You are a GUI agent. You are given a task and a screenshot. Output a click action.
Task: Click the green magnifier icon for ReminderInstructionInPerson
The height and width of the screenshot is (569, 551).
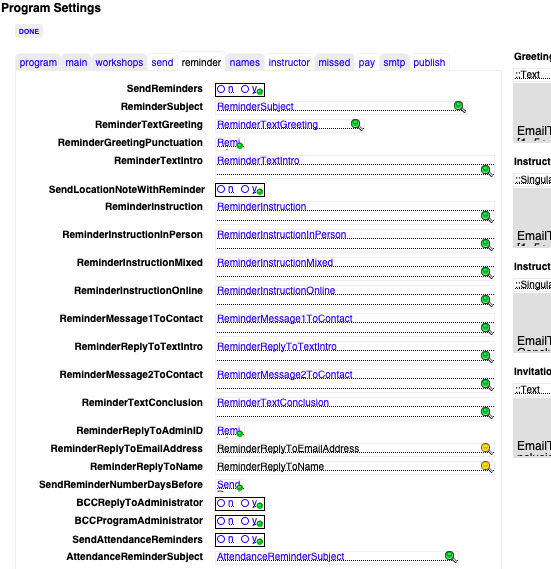point(487,245)
